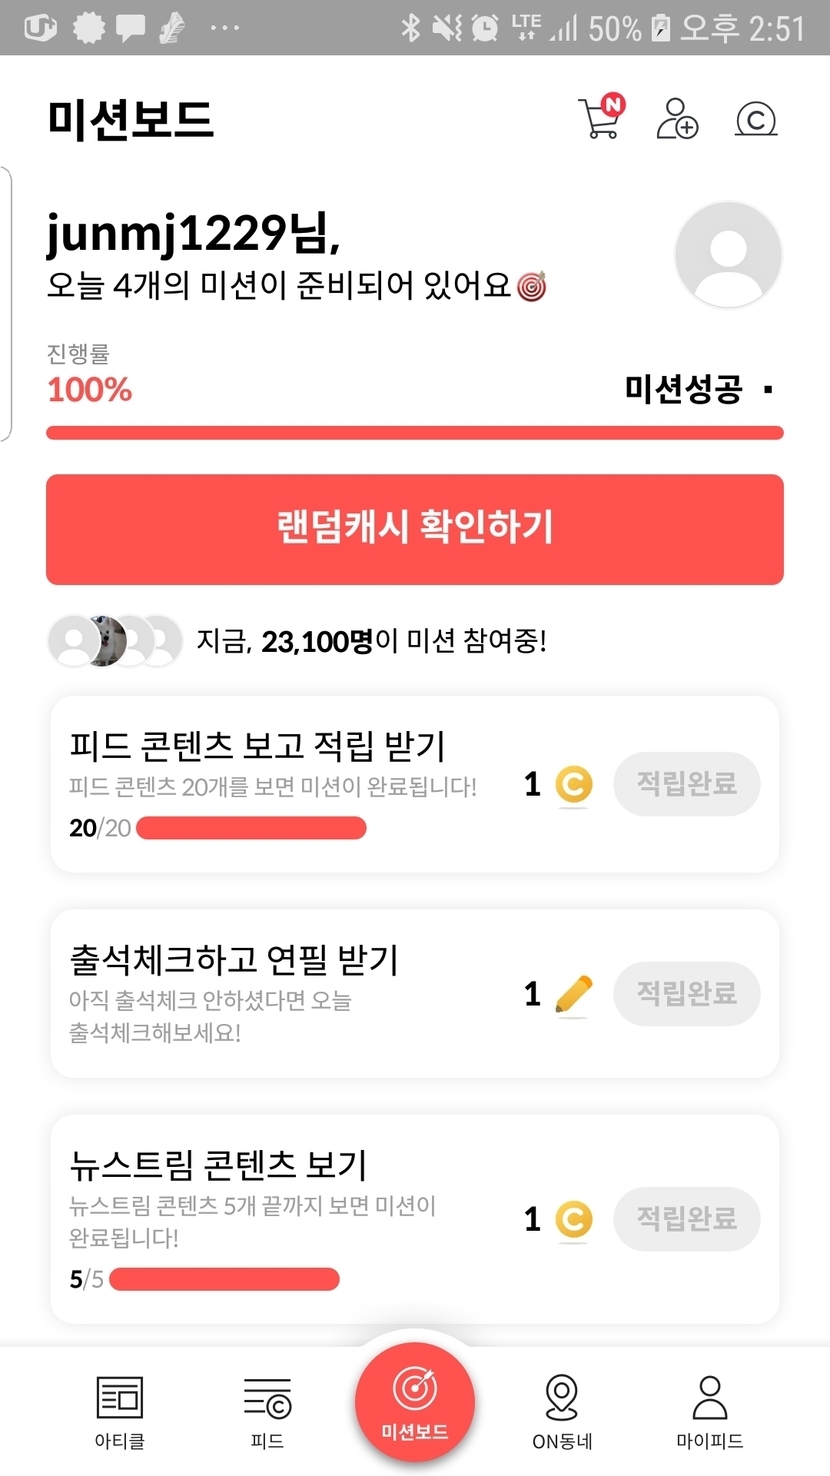The height and width of the screenshot is (1476, 830).
Task: Click the 100% mission progress bar
Action: click(x=414, y=433)
